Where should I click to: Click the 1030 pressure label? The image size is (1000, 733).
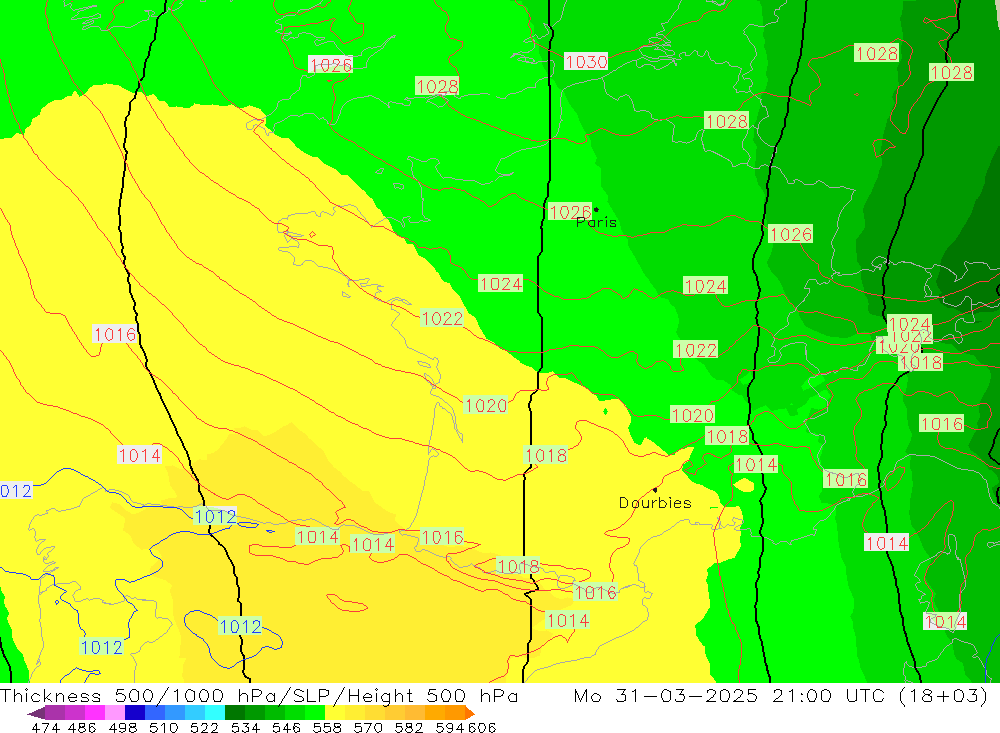tap(586, 61)
